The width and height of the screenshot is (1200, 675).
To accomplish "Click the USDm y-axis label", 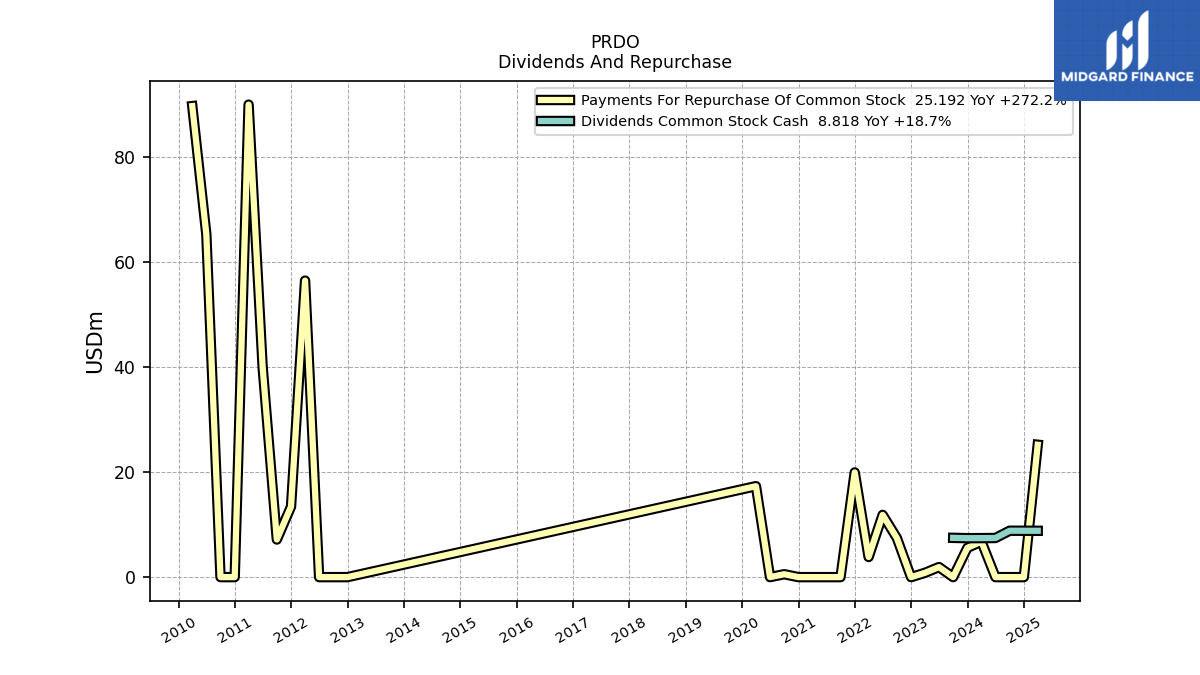I will (x=95, y=342).
